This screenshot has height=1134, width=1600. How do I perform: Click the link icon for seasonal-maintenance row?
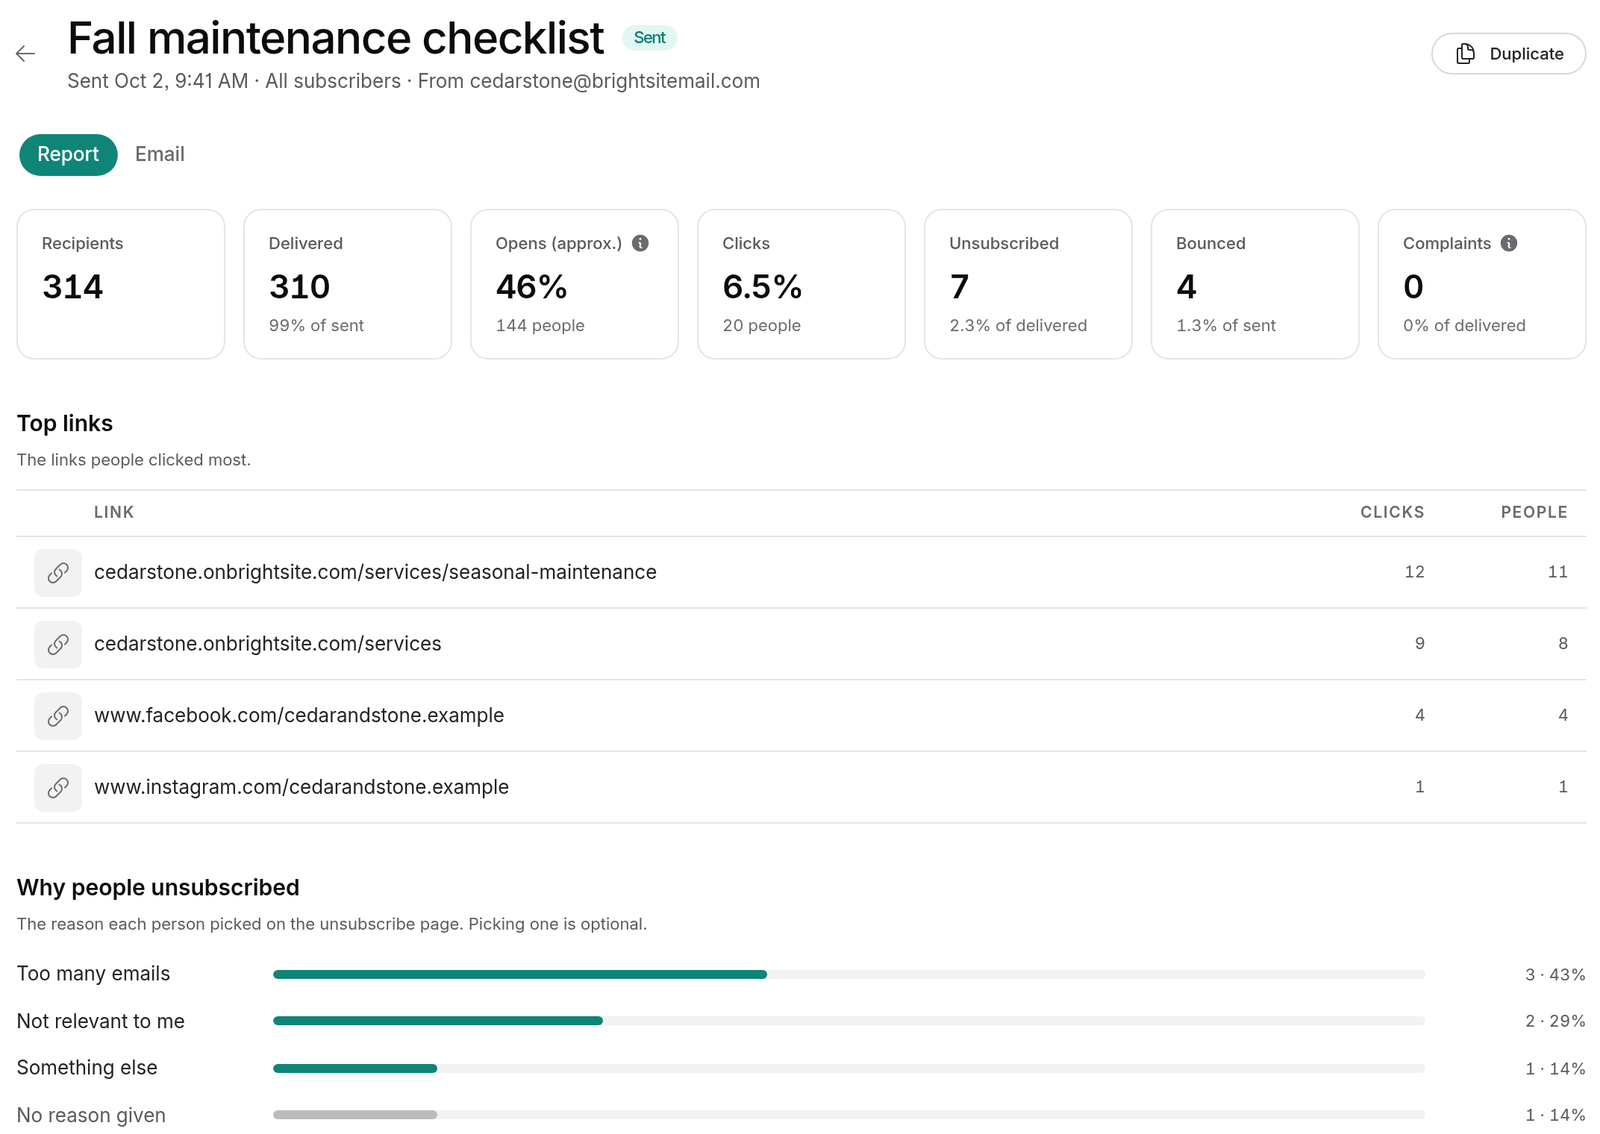coord(58,572)
